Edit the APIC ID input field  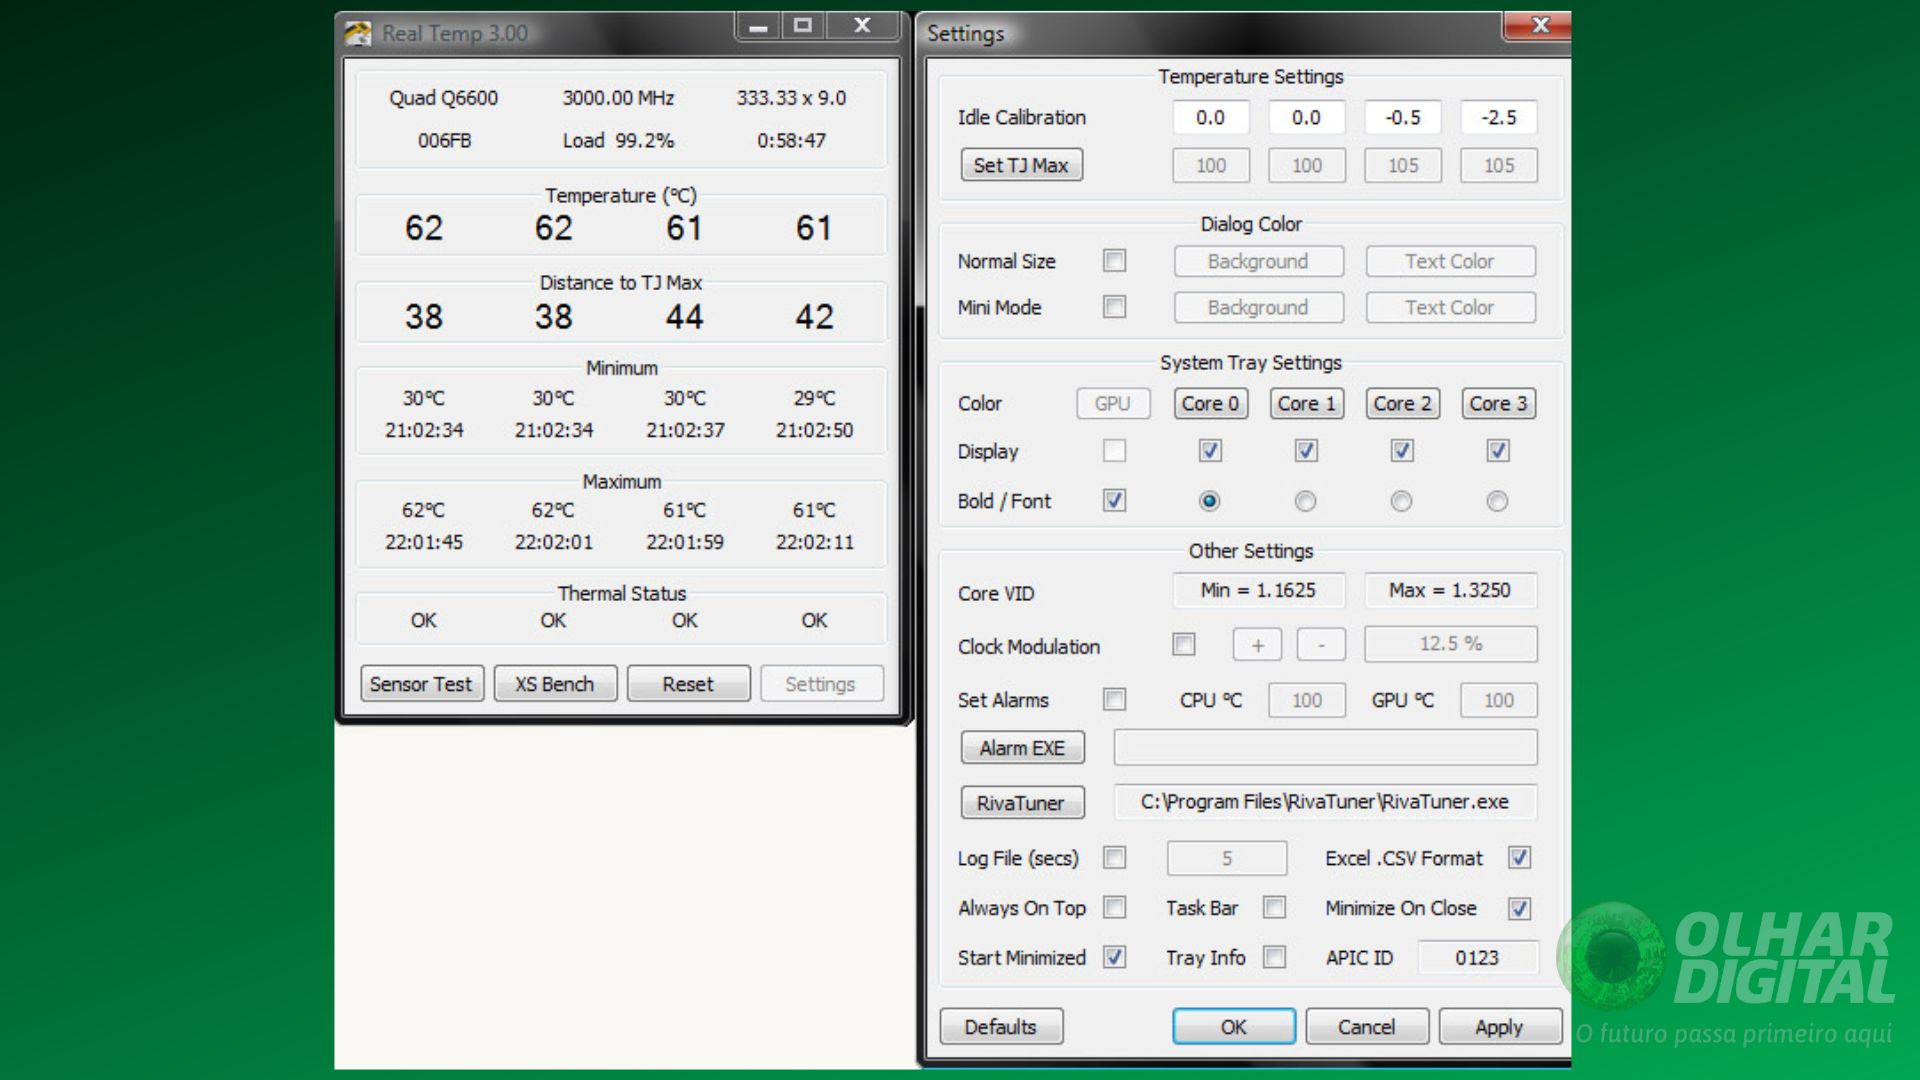[1476, 957]
